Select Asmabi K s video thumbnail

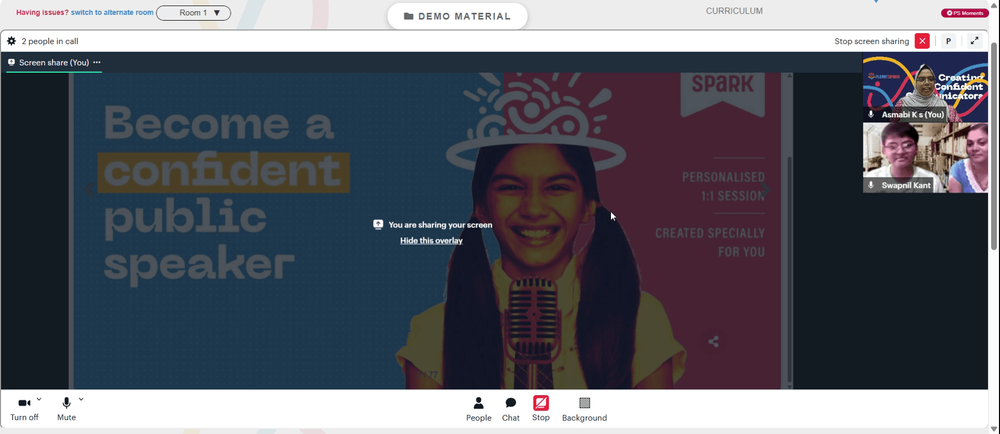coord(925,87)
